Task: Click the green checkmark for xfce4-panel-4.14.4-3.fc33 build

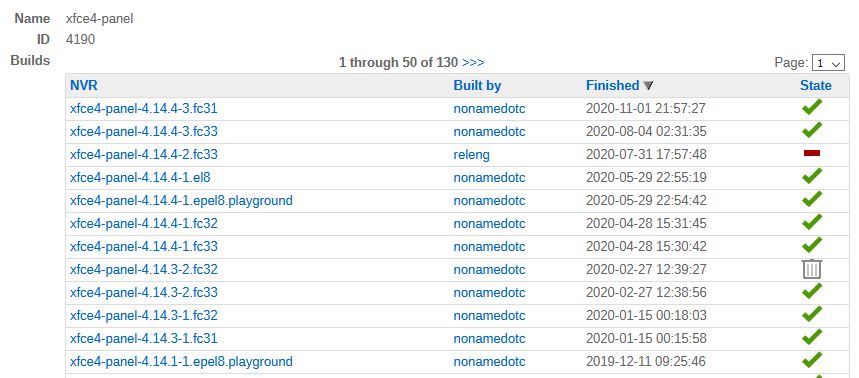Action: pyautogui.click(x=812, y=130)
